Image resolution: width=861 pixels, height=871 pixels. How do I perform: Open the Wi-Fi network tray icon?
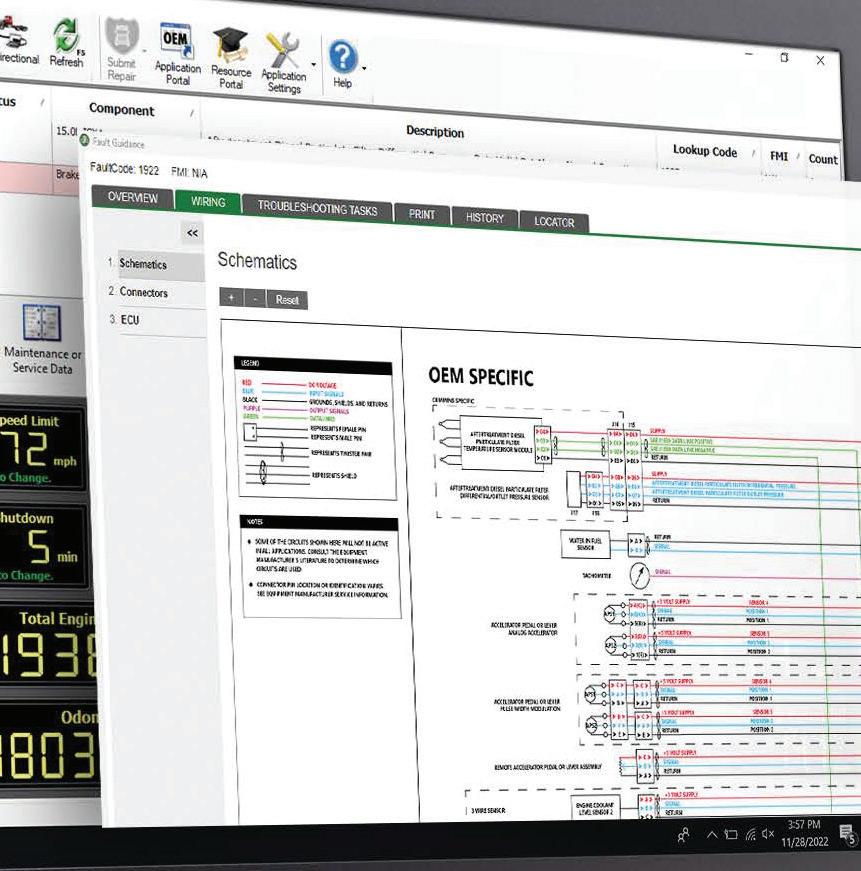[750, 834]
